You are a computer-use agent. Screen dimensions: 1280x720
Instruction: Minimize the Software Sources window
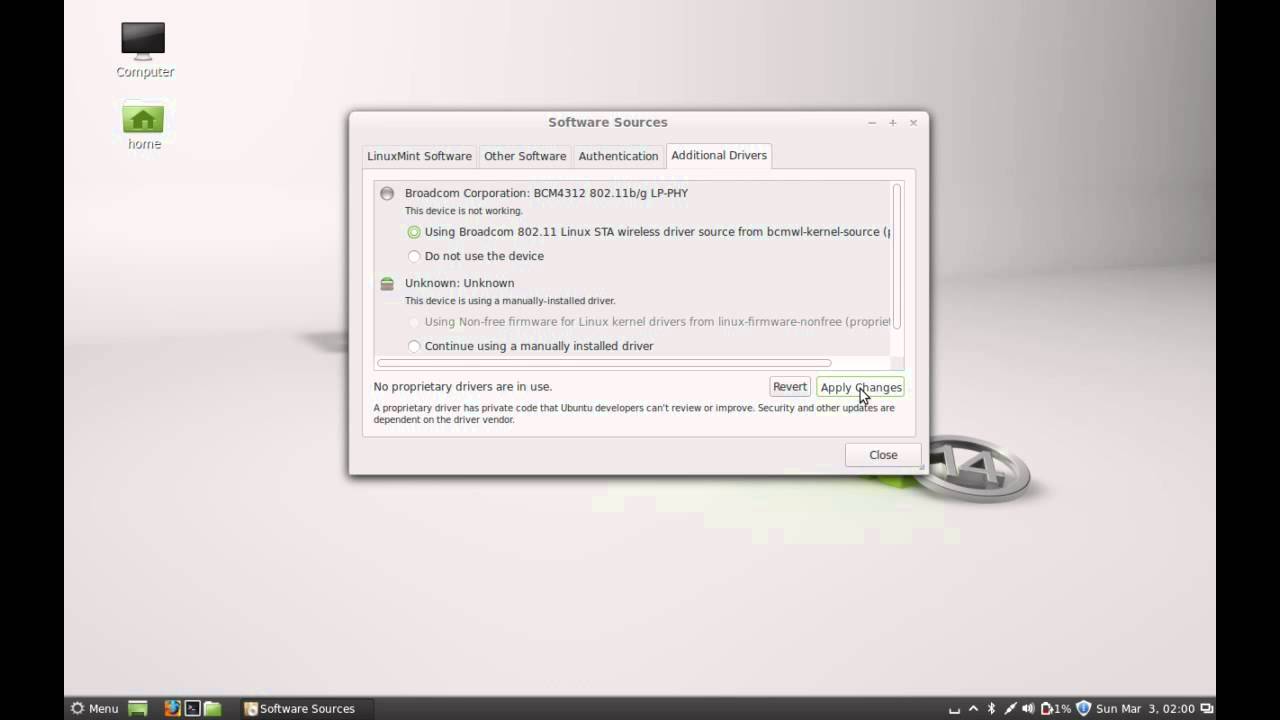tap(872, 122)
